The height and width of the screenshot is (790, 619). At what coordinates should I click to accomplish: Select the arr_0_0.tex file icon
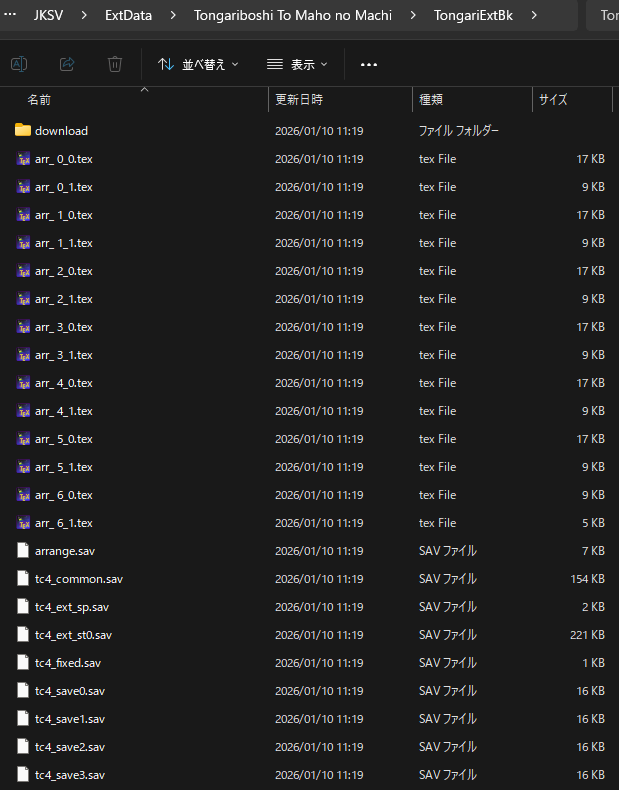(23, 159)
